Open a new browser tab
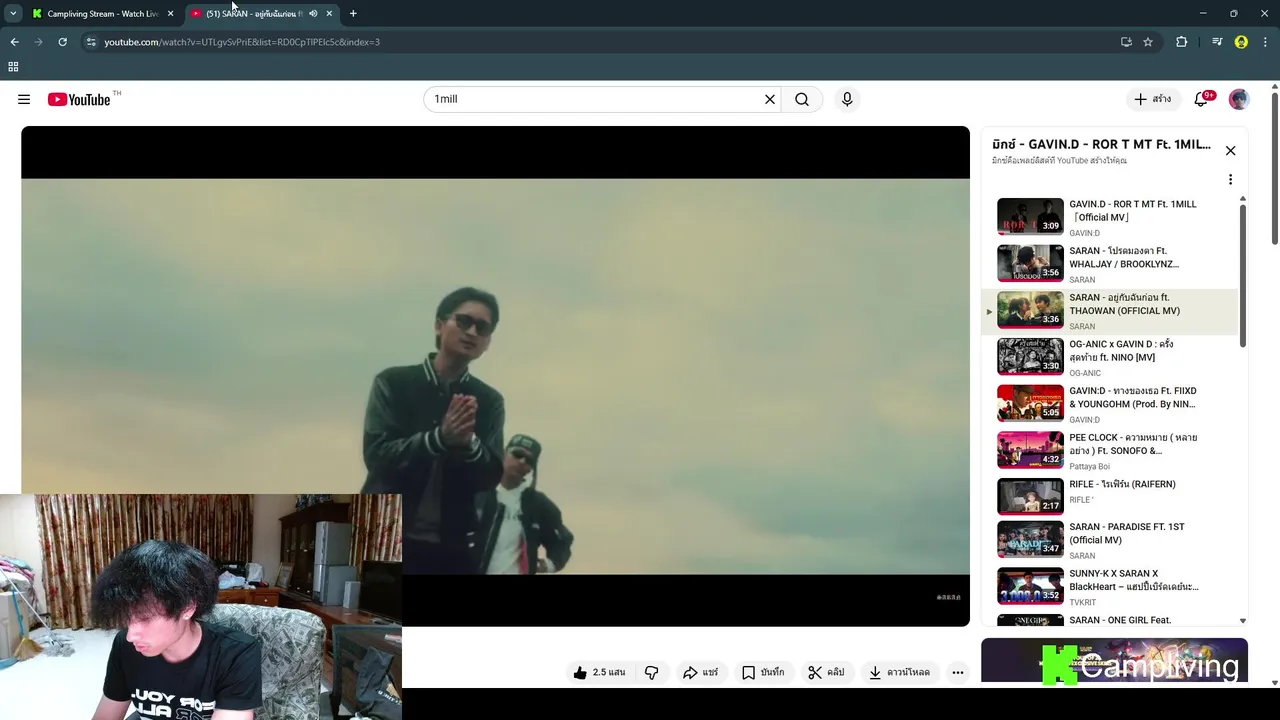The height and width of the screenshot is (720, 1280). (353, 14)
